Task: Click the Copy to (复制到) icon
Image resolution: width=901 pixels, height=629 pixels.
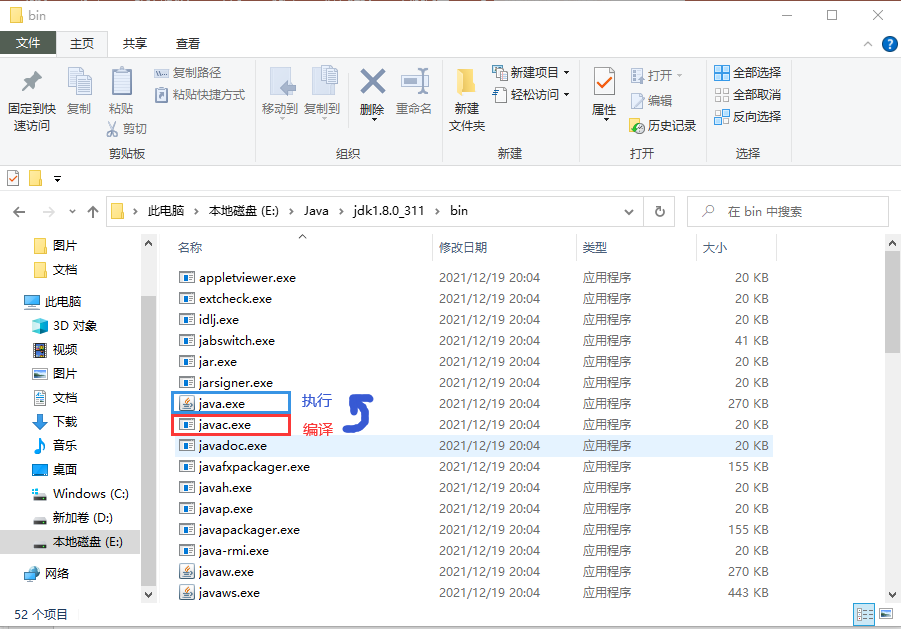Action: (324, 80)
